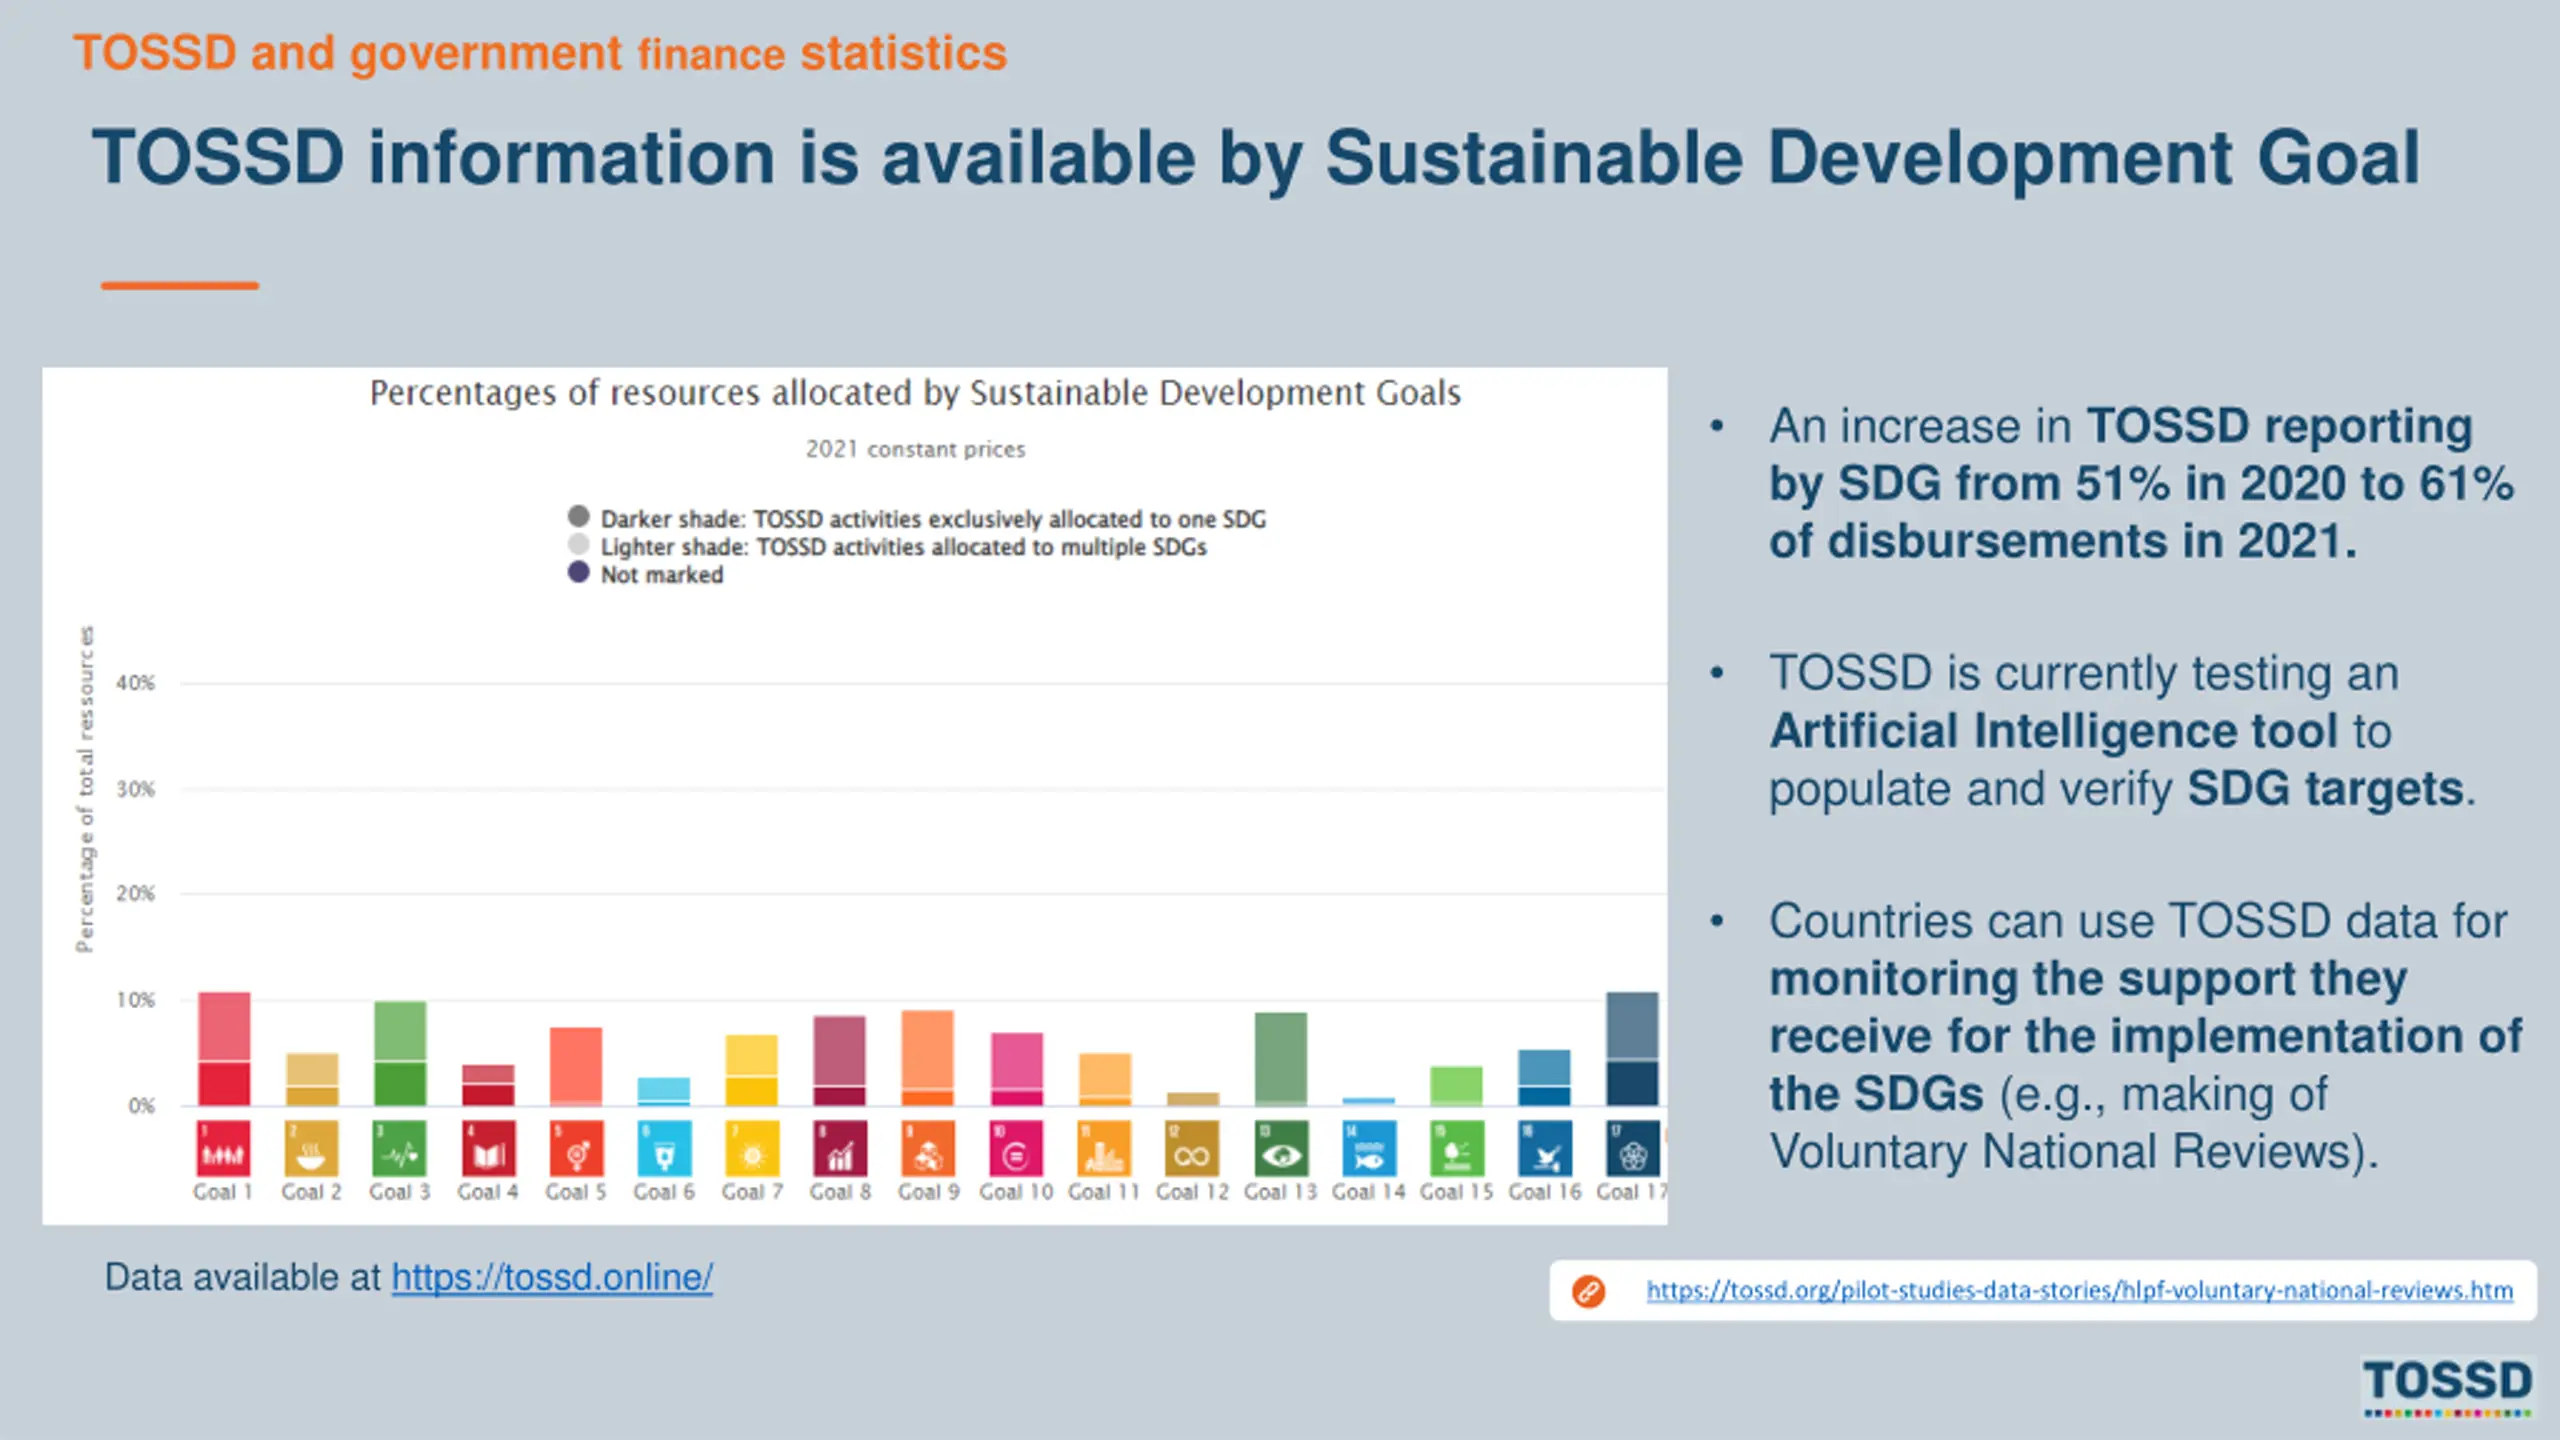Click the Goal 4 Quality Education SDG icon
The image size is (2560, 1440).
488,1148
